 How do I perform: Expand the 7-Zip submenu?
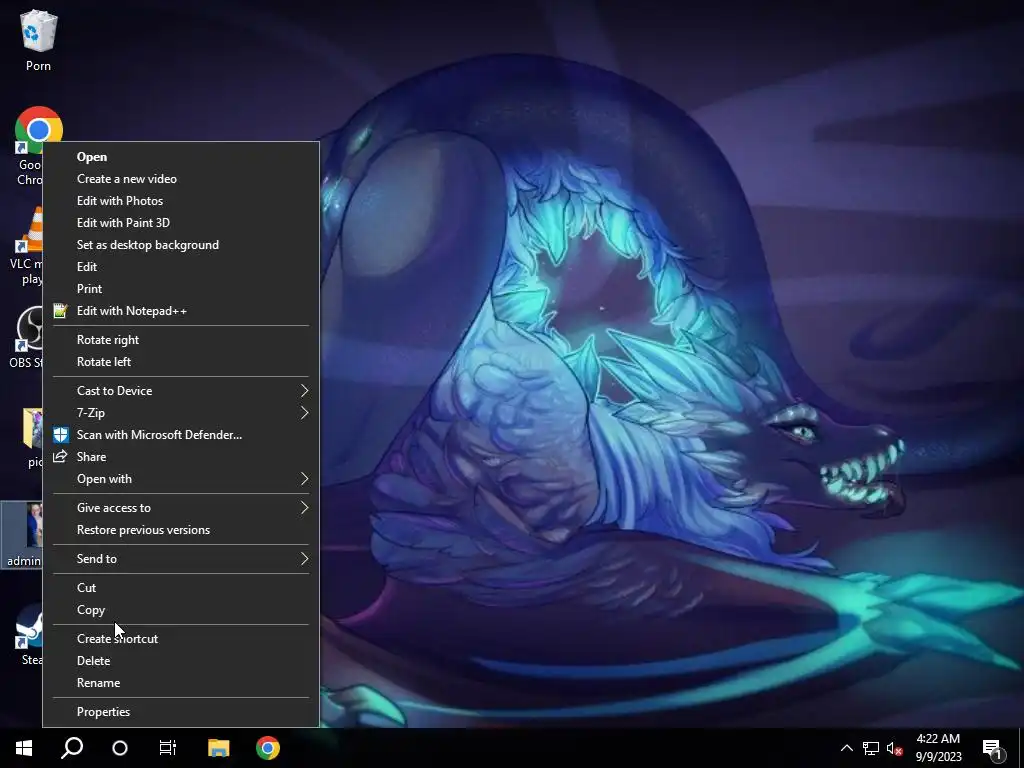pos(181,413)
